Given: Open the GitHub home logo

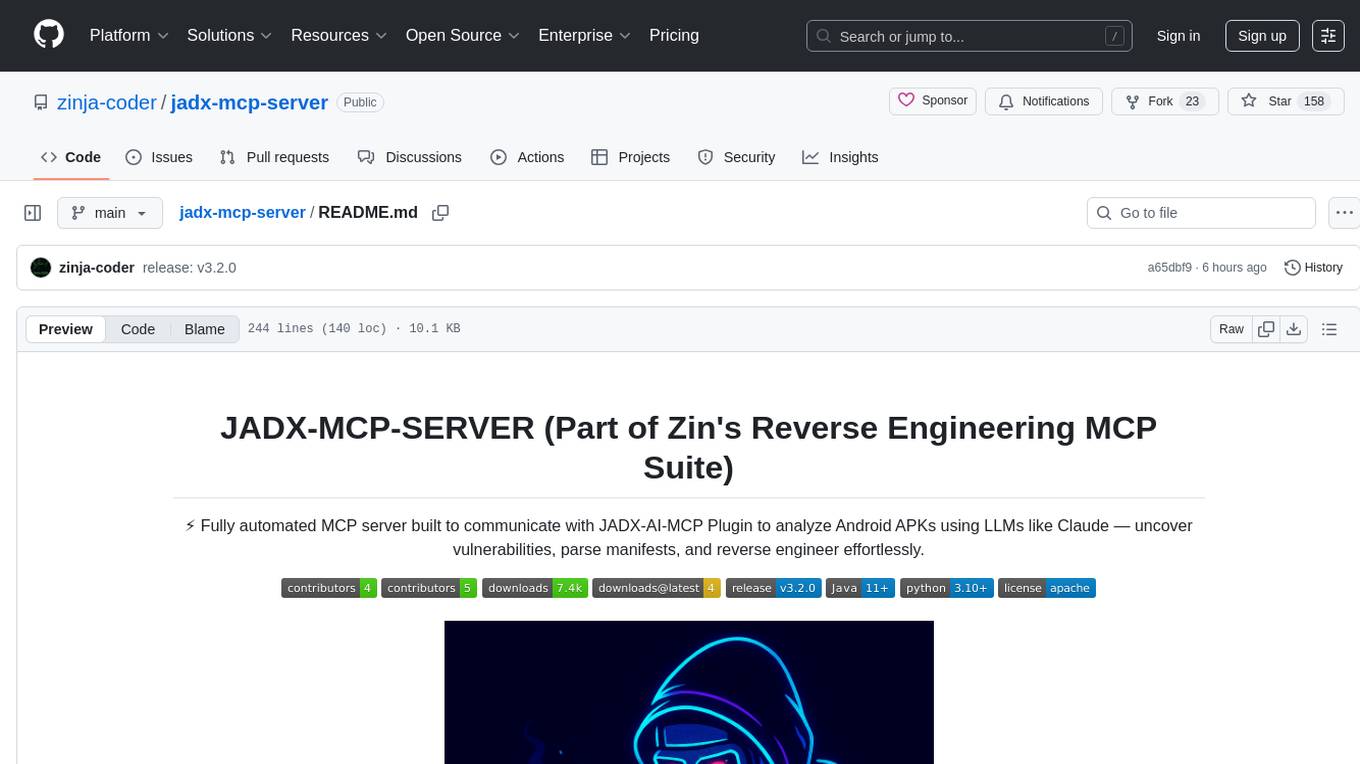Looking at the screenshot, I should [x=49, y=35].
